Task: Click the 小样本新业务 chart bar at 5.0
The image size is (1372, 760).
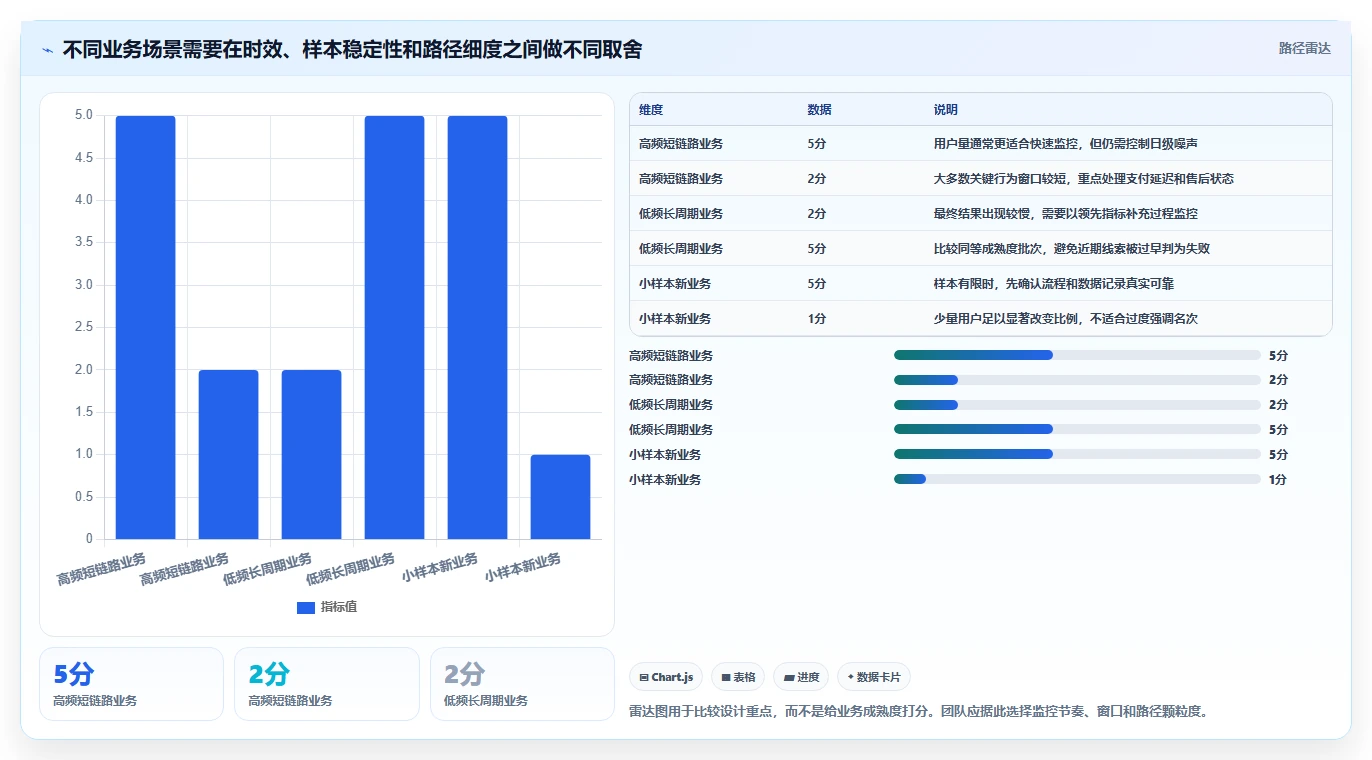Action: click(x=477, y=327)
